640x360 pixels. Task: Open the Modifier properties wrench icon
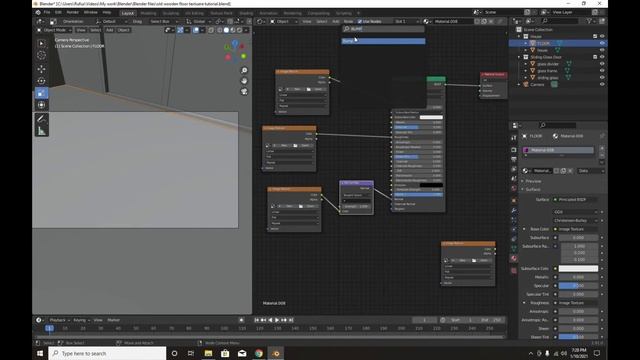(514, 210)
